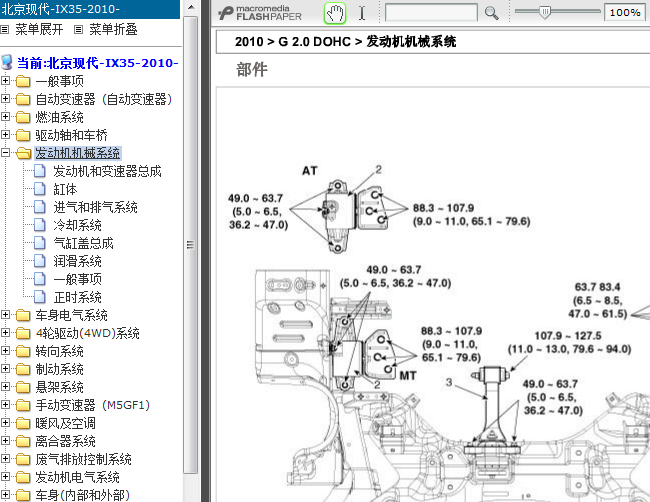The height and width of the screenshot is (502, 650).
Task: Click the sidebar scrollbar up arrow
Action: coord(191,7)
